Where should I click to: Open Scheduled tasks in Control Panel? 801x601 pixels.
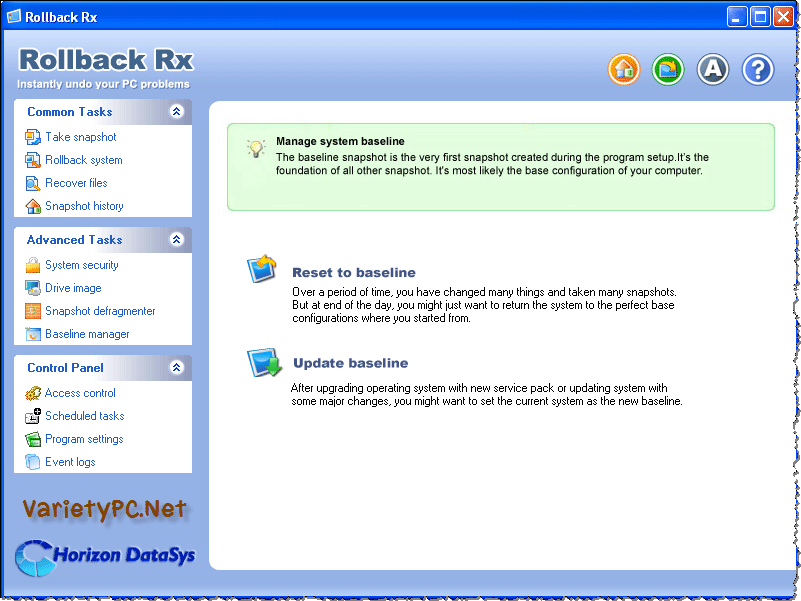click(85, 416)
